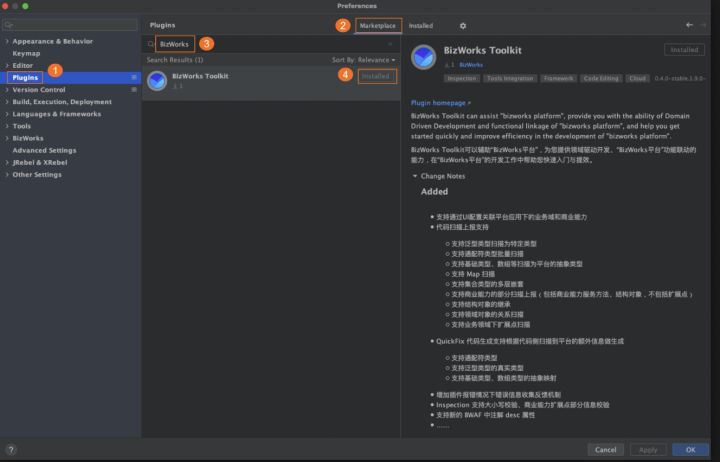
Task: Expand JRebel & XRebel node
Action: coord(7,163)
